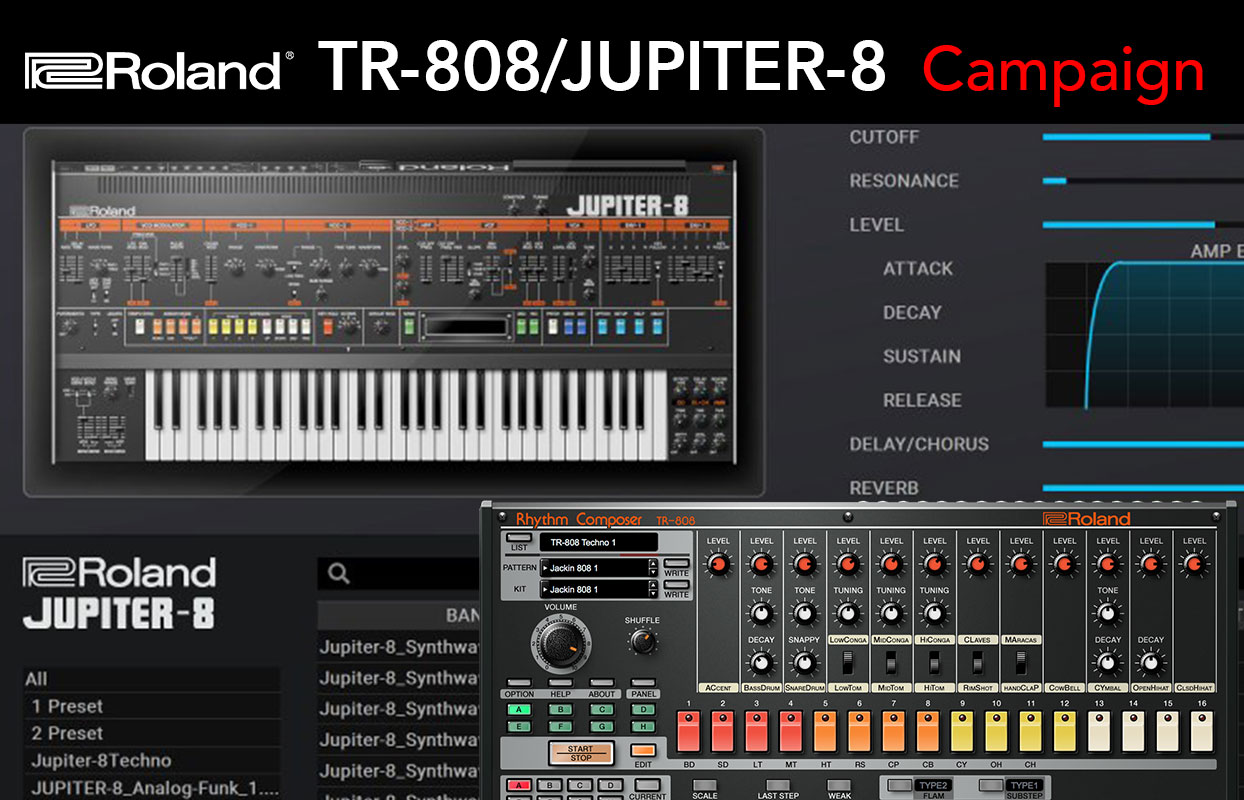Select green pattern bank button A
The image size is (1244, 800).
[x=519, y=709]
